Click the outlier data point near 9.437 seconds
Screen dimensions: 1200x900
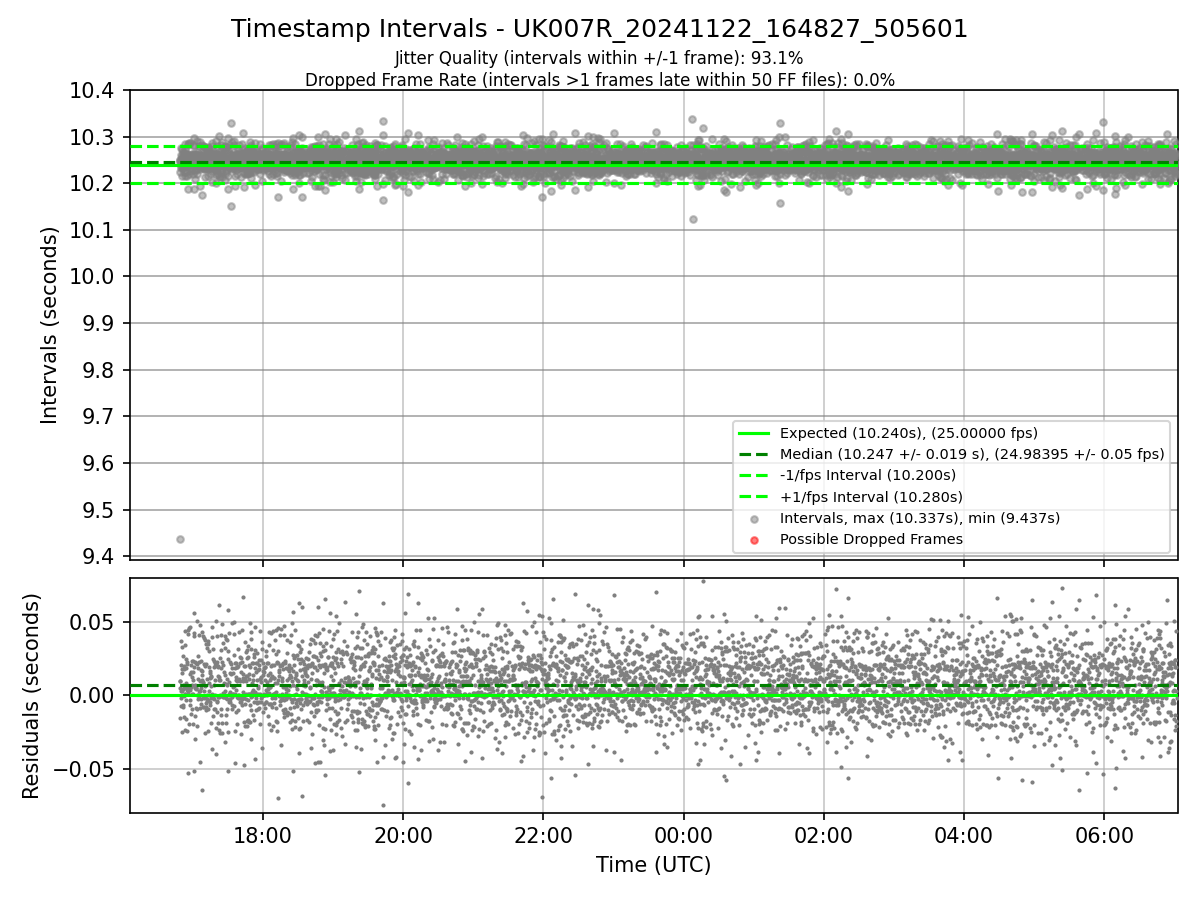[x=180, y=539]
